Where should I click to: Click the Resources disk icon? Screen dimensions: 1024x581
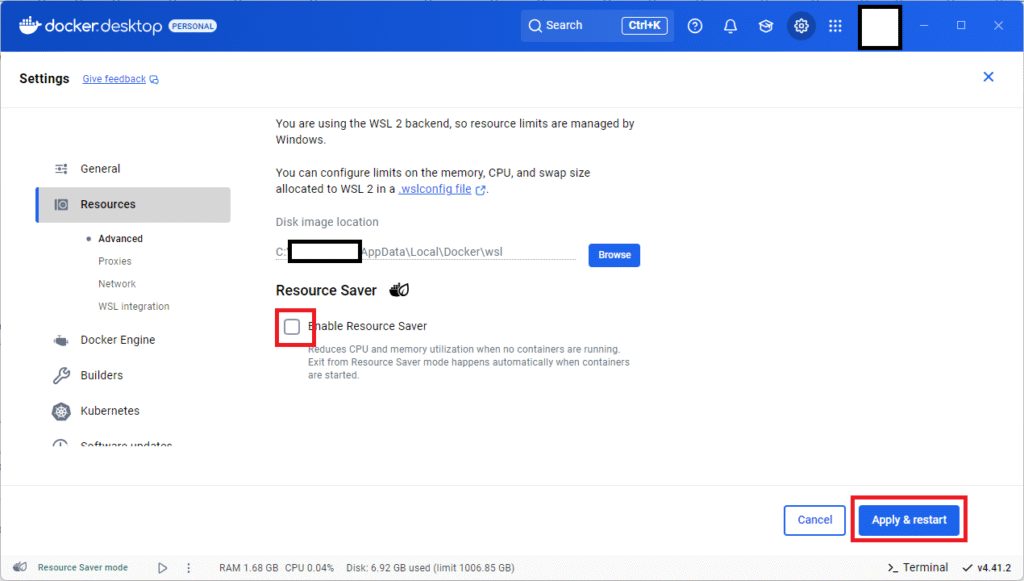(x=61, y=205)
